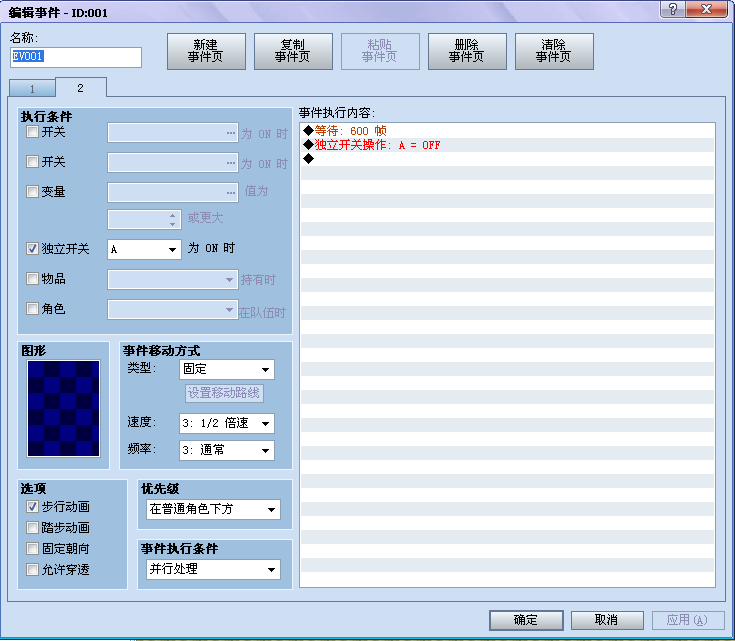
Task: Click 设置移动路线 button
Action: tap(224, 393)
